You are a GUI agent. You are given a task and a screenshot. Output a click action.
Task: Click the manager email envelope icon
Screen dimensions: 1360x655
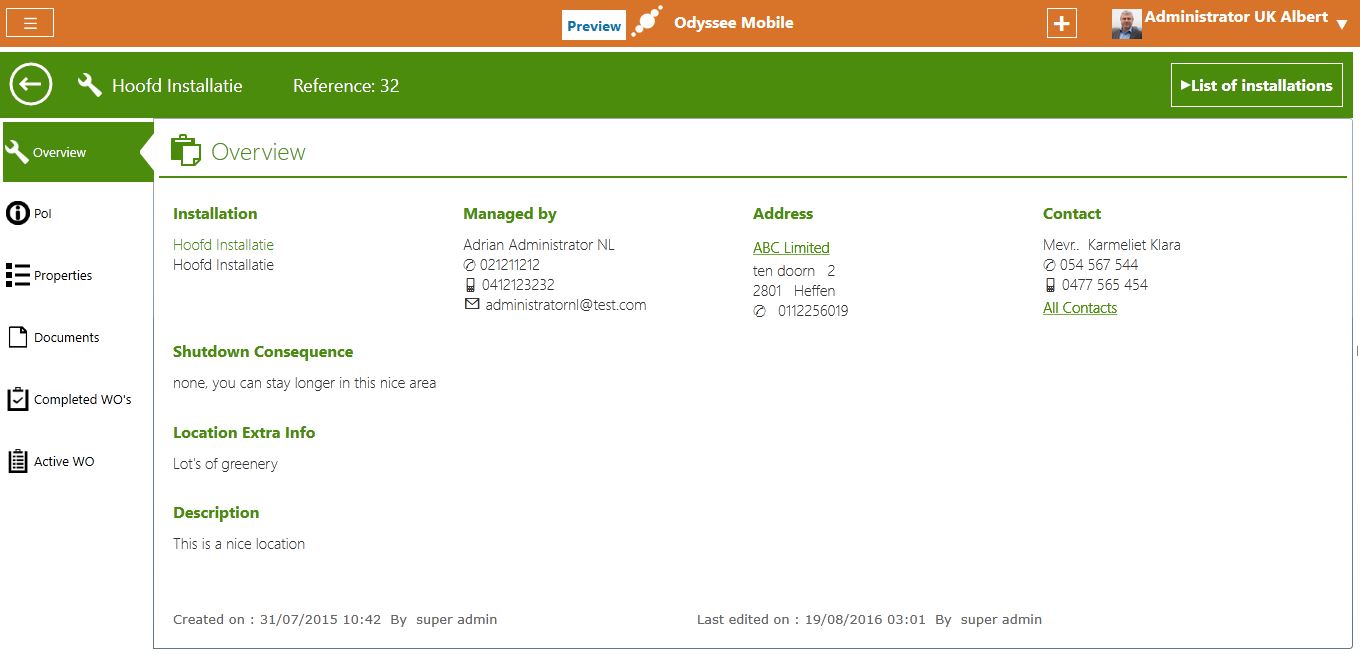click(472, 305)
